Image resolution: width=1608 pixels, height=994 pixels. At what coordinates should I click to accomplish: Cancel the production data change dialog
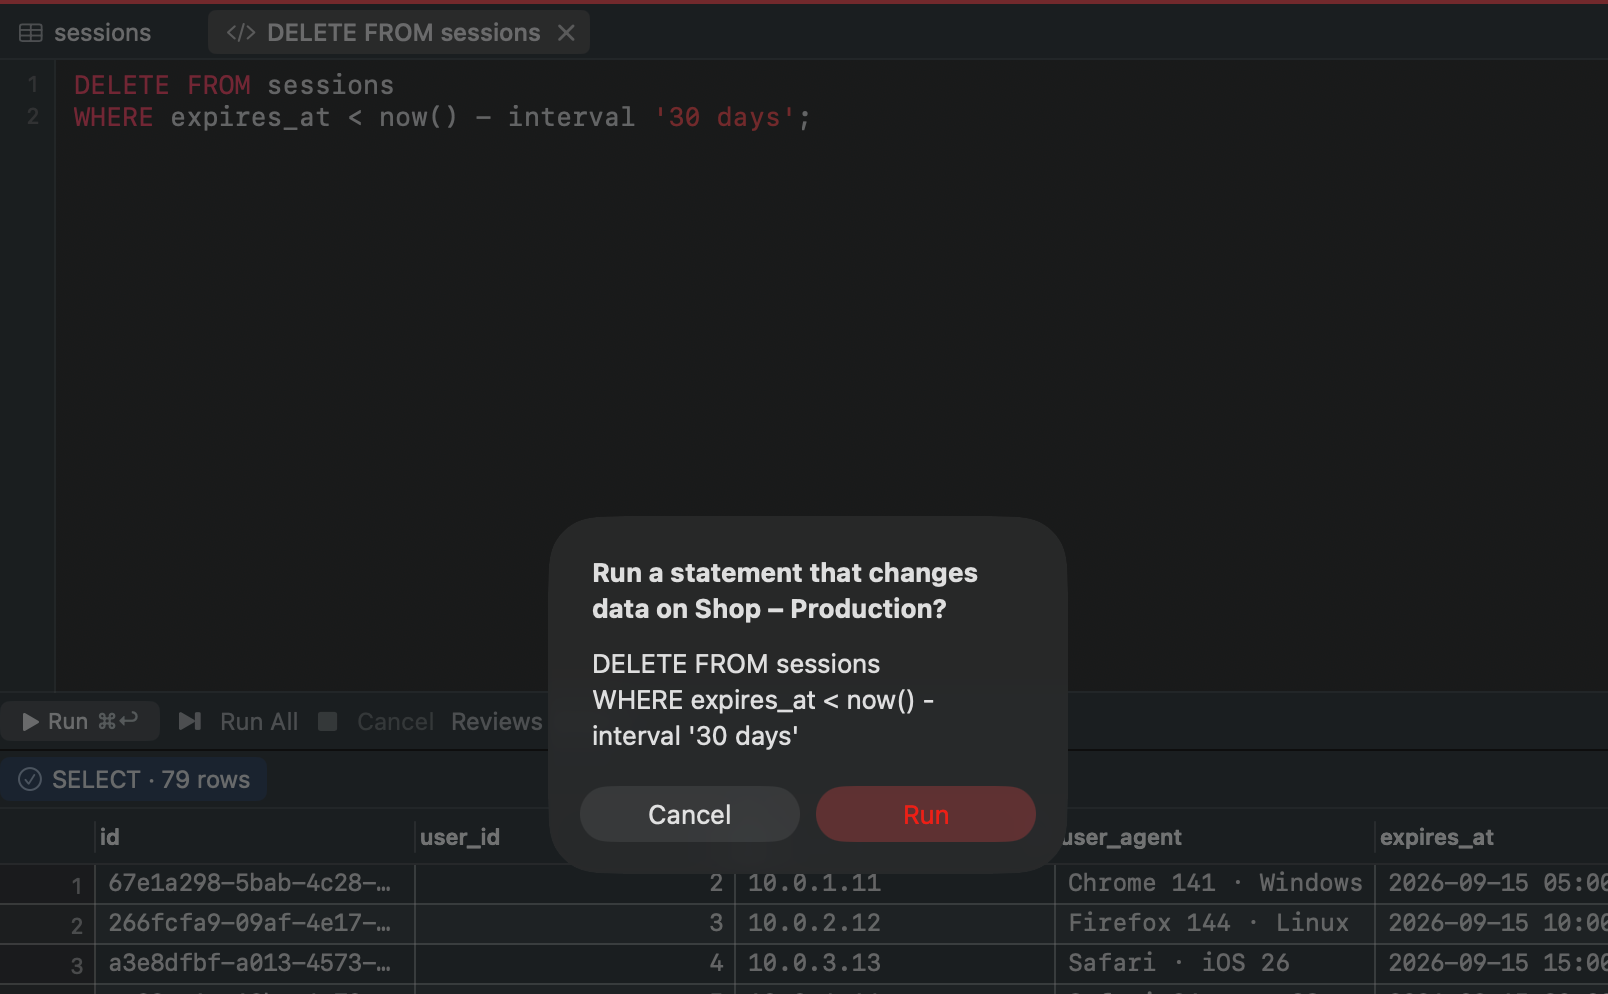coord(690,814)
